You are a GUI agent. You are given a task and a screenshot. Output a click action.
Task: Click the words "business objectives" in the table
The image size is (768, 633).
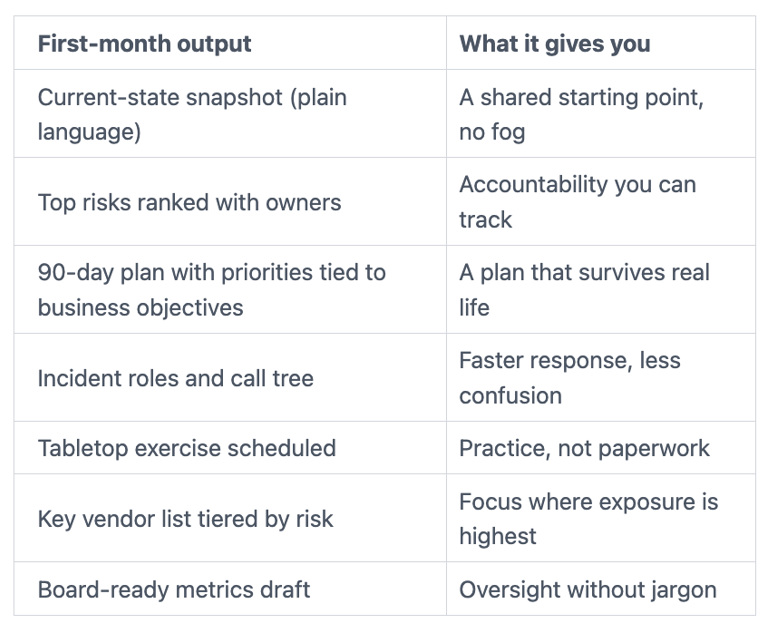[x=140, y=307]
